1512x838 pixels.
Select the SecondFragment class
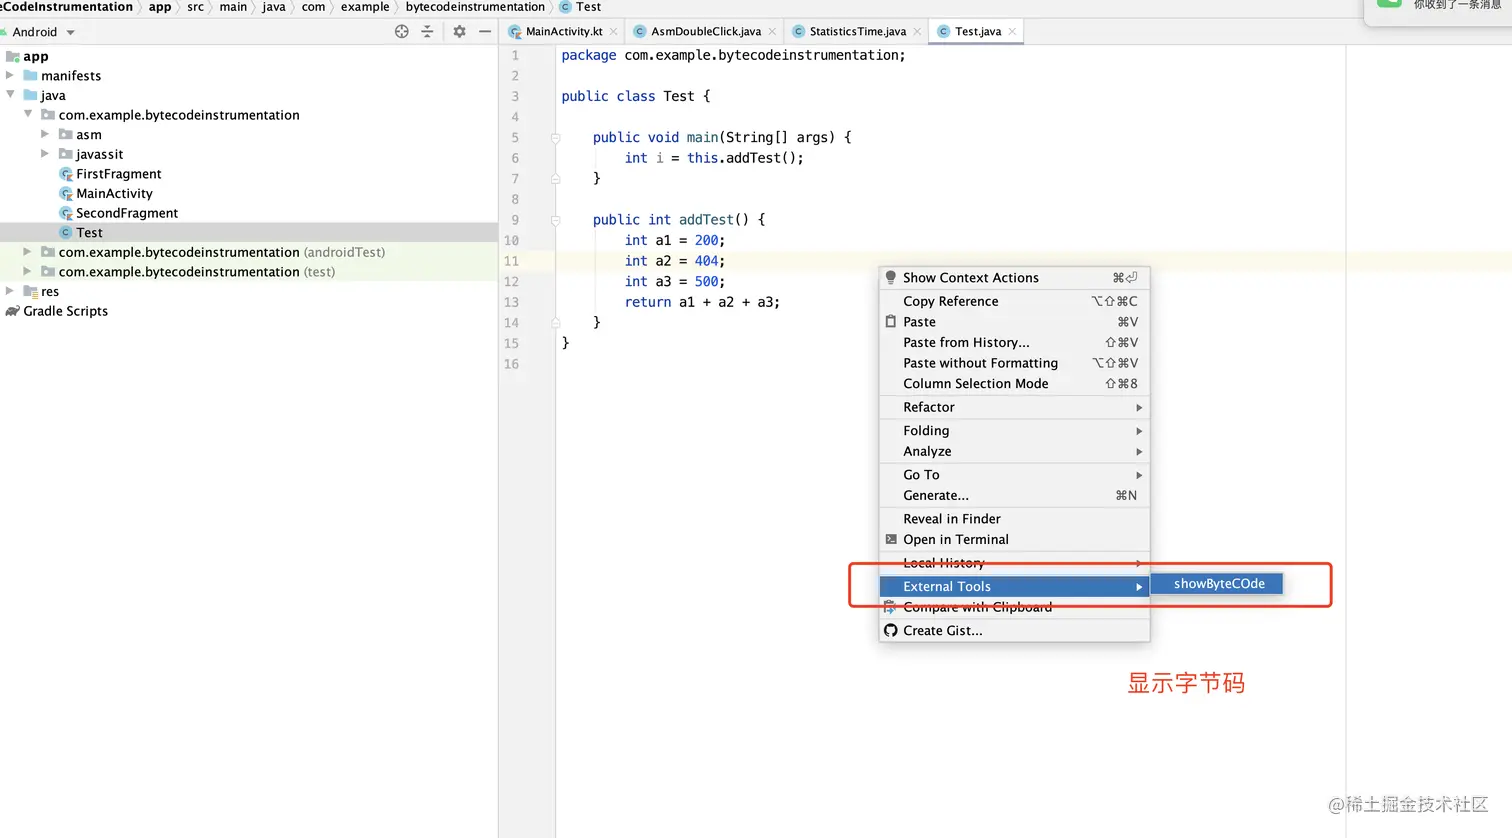tap(249, 213)
